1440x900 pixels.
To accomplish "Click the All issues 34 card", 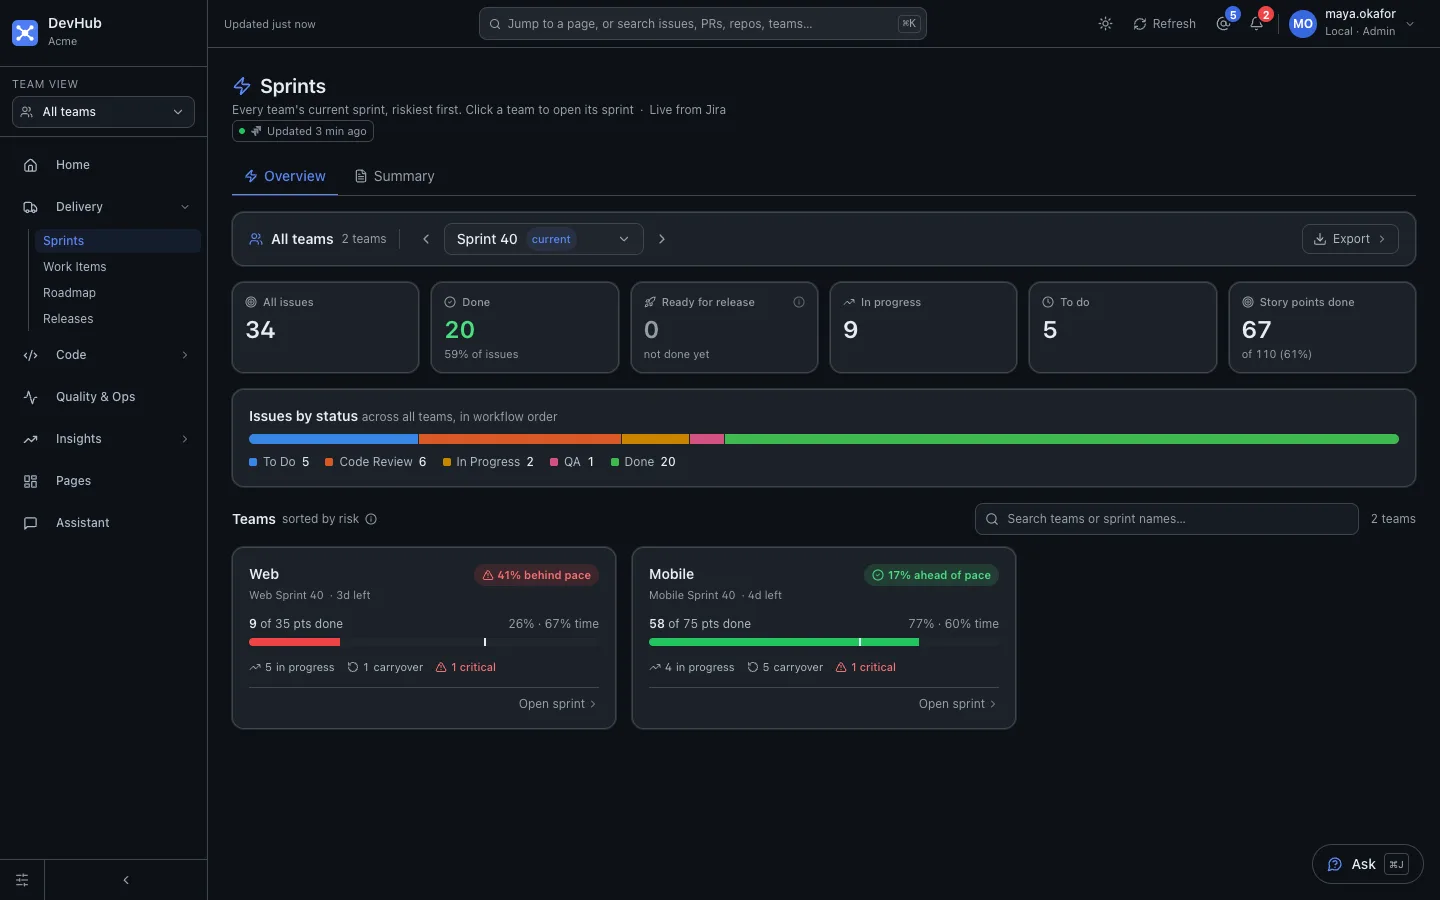I will coord(325,327).
